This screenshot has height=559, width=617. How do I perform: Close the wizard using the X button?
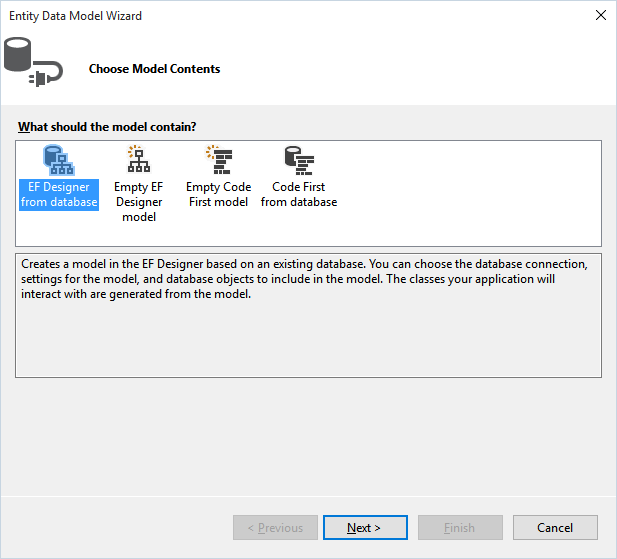coord(600,15)
